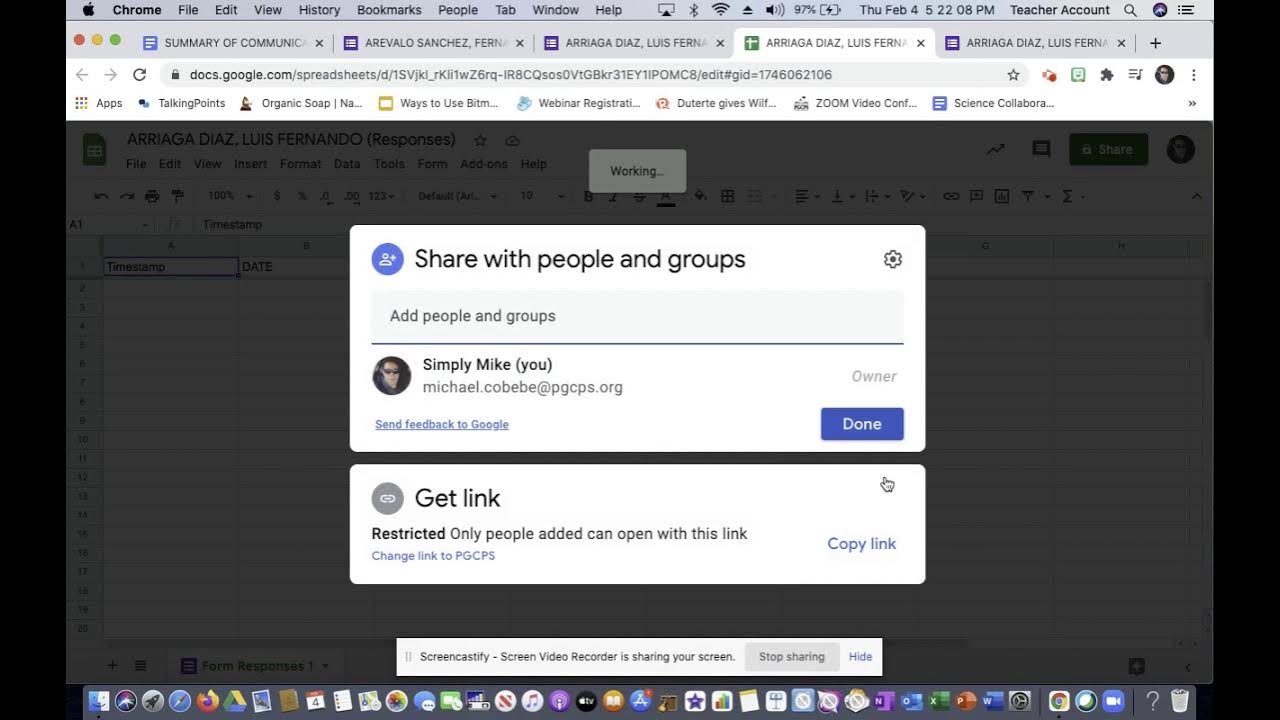1280x720 pixels.
Task: Open the Default (Ari... font dropdown
Action: (457, 196)
